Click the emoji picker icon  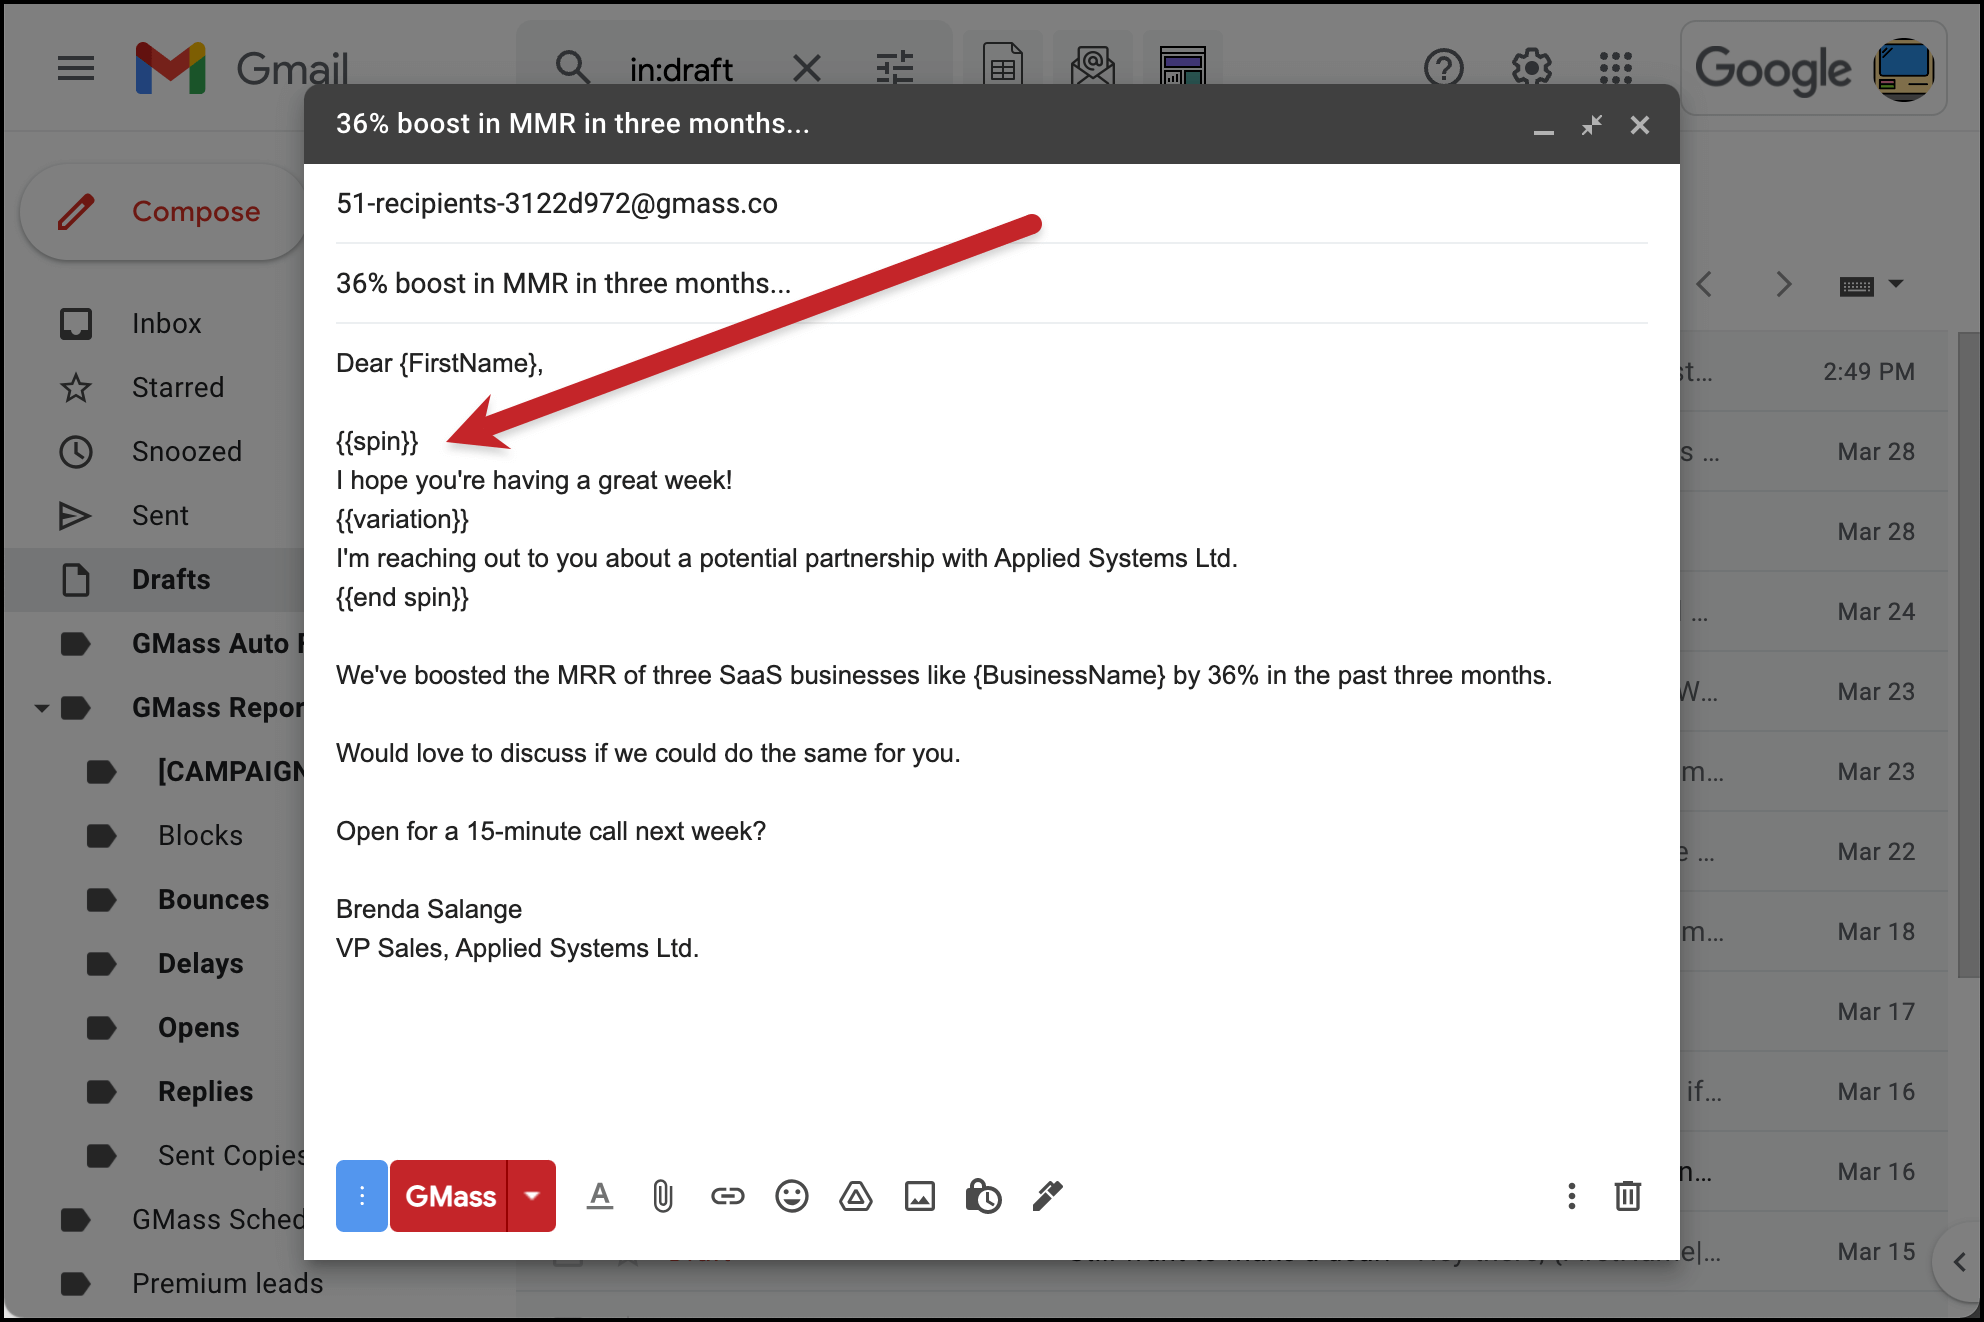click(794, 1195)
